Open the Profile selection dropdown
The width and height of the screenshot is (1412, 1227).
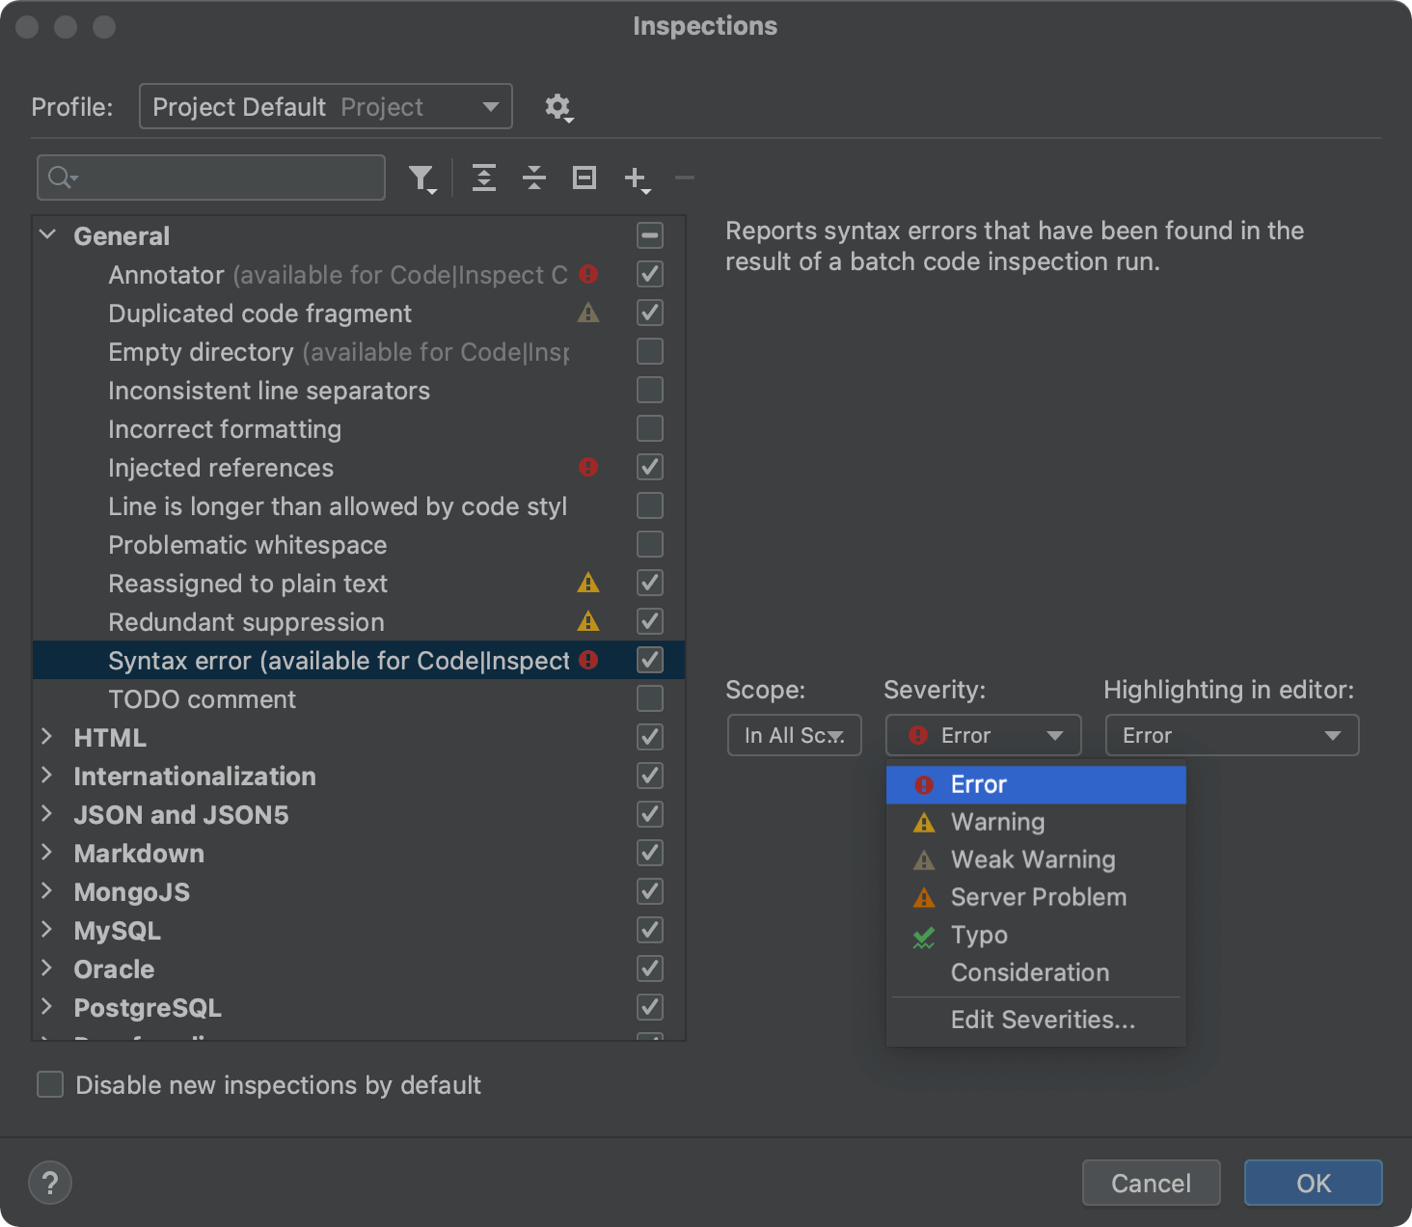click(325, 106)
